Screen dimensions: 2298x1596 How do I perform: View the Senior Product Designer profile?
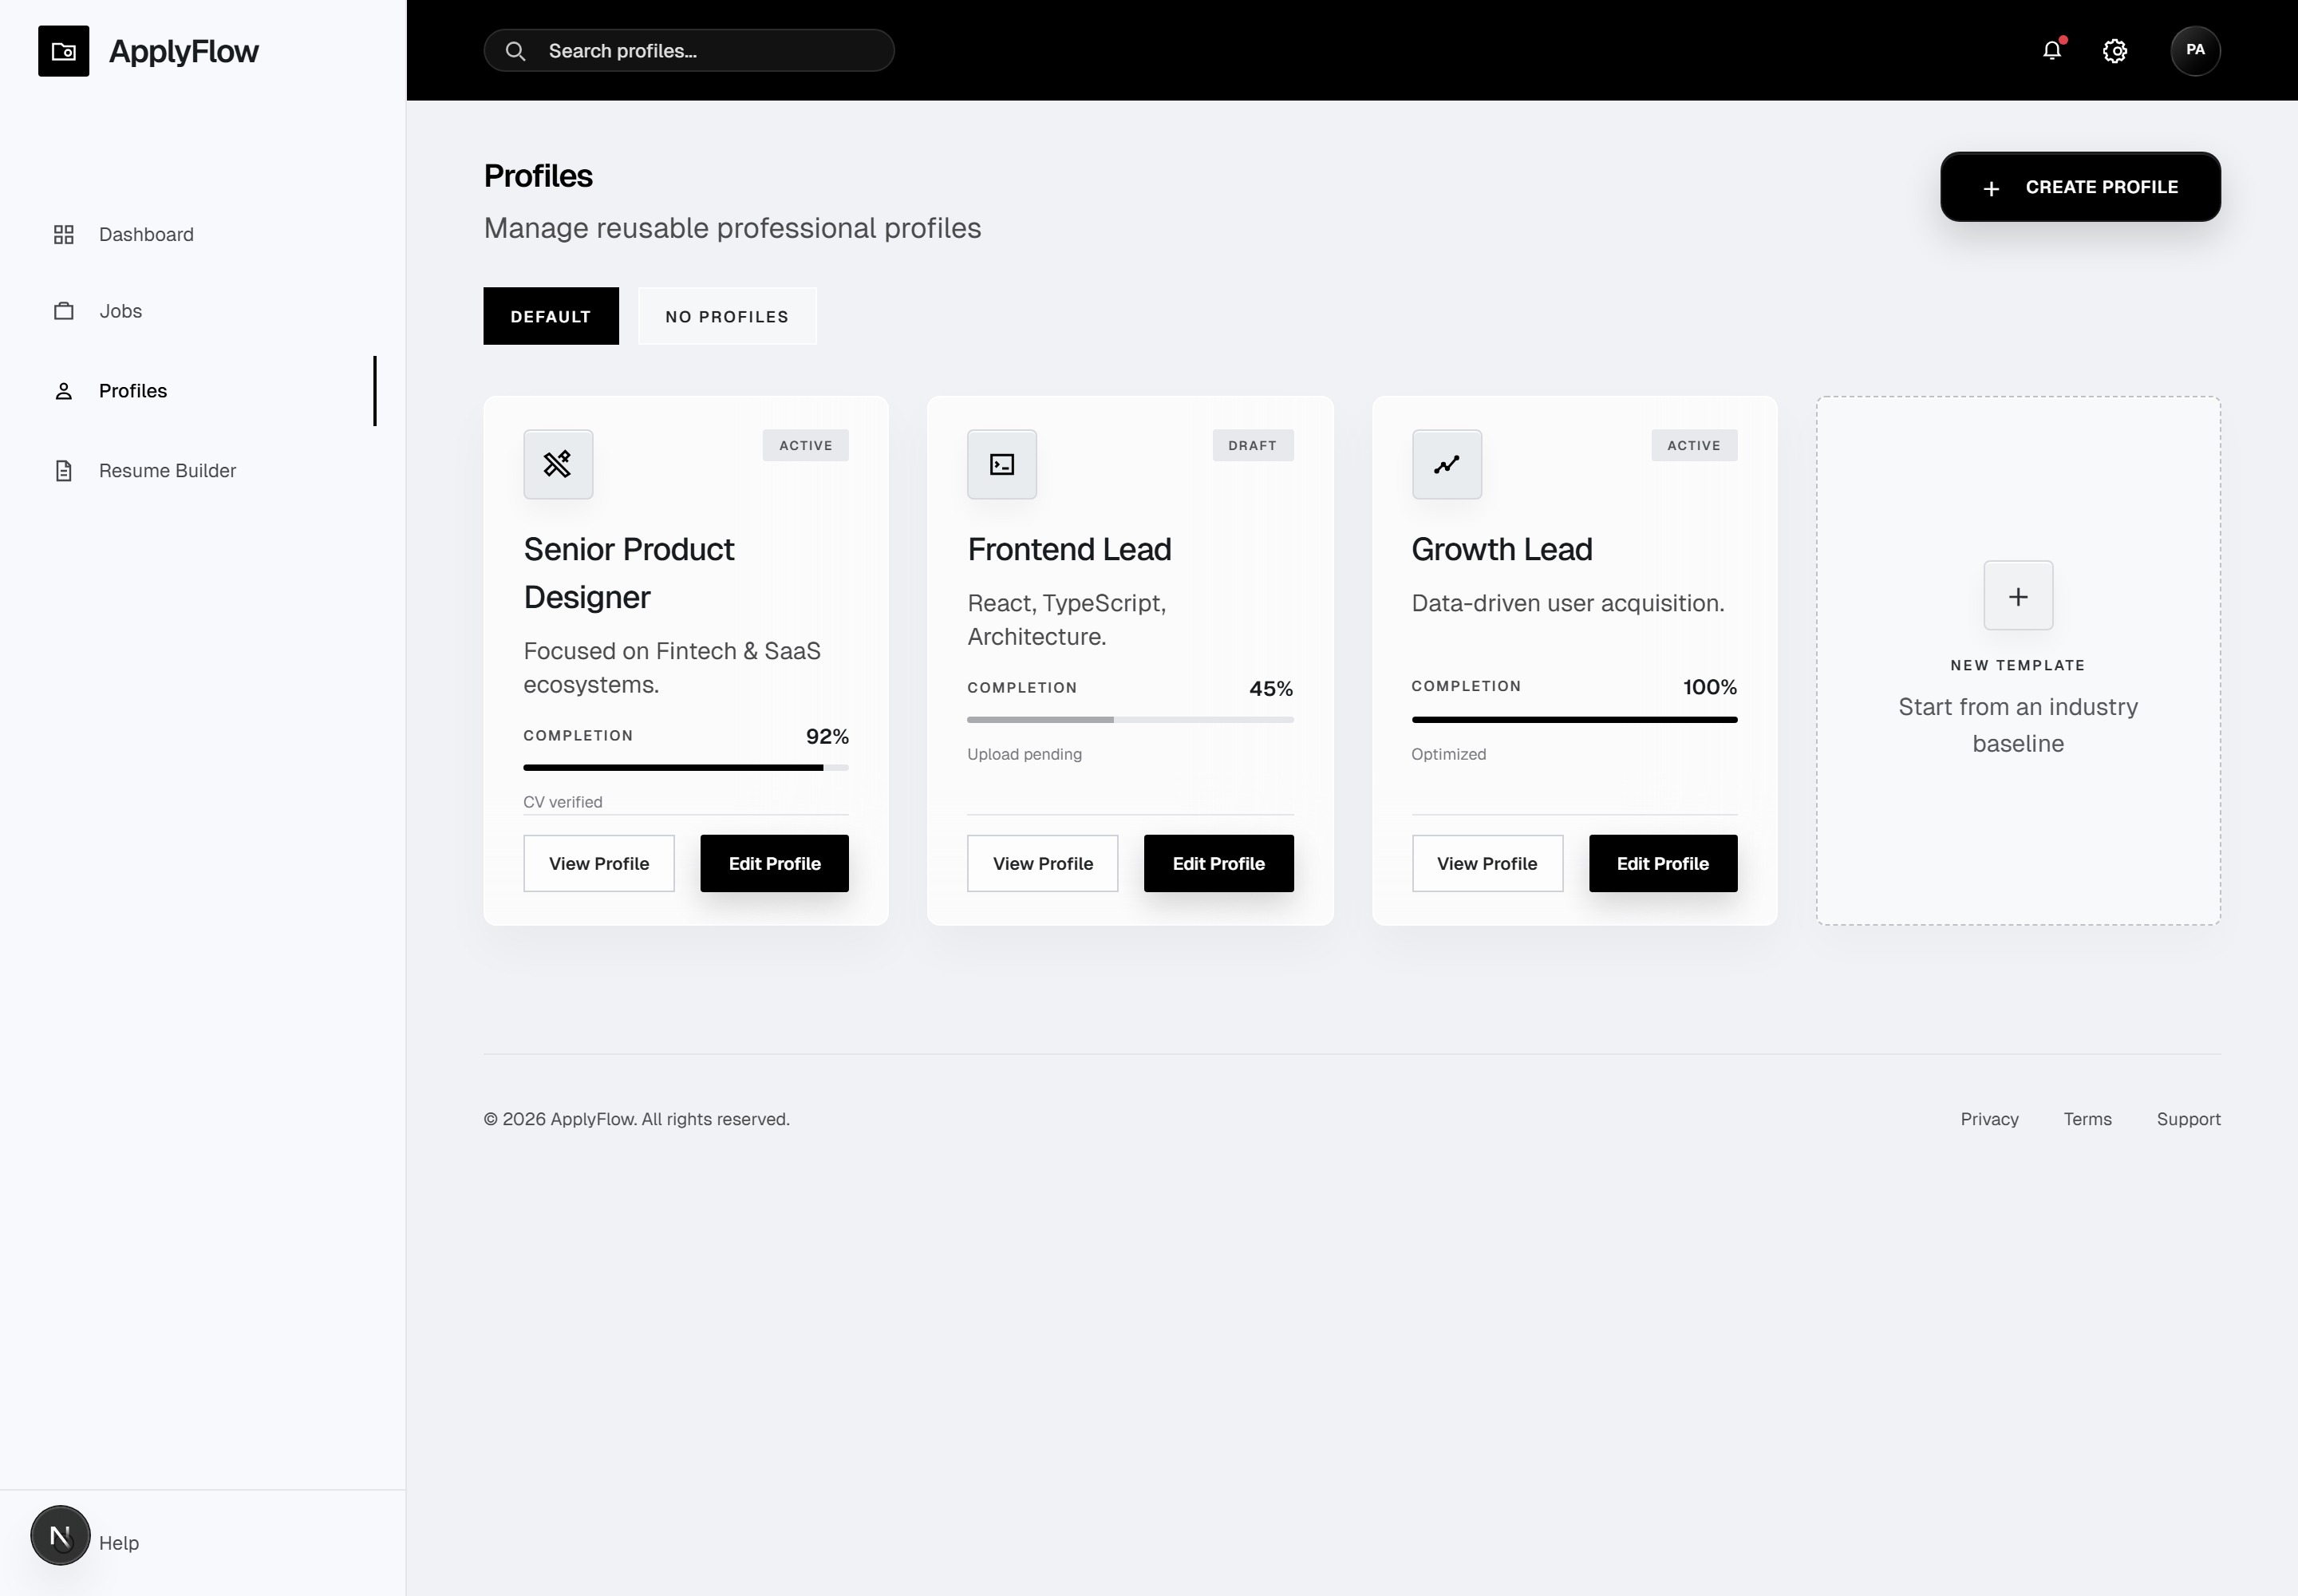point(599,863)
